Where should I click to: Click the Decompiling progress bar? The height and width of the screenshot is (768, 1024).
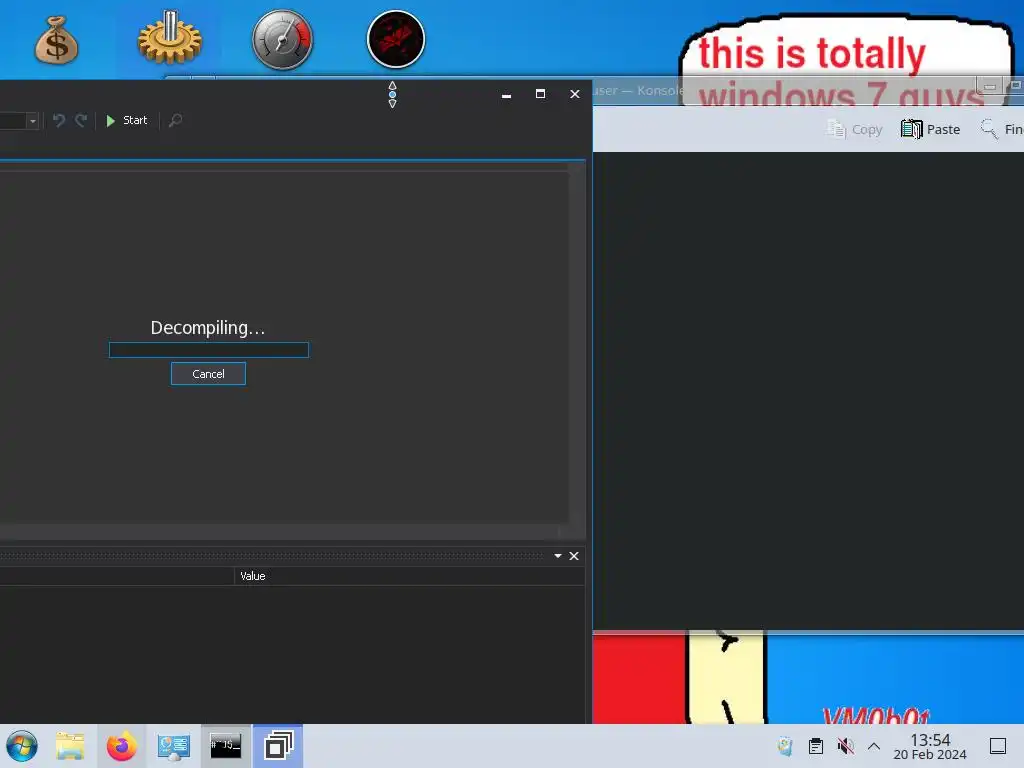[x=208, y=350]
